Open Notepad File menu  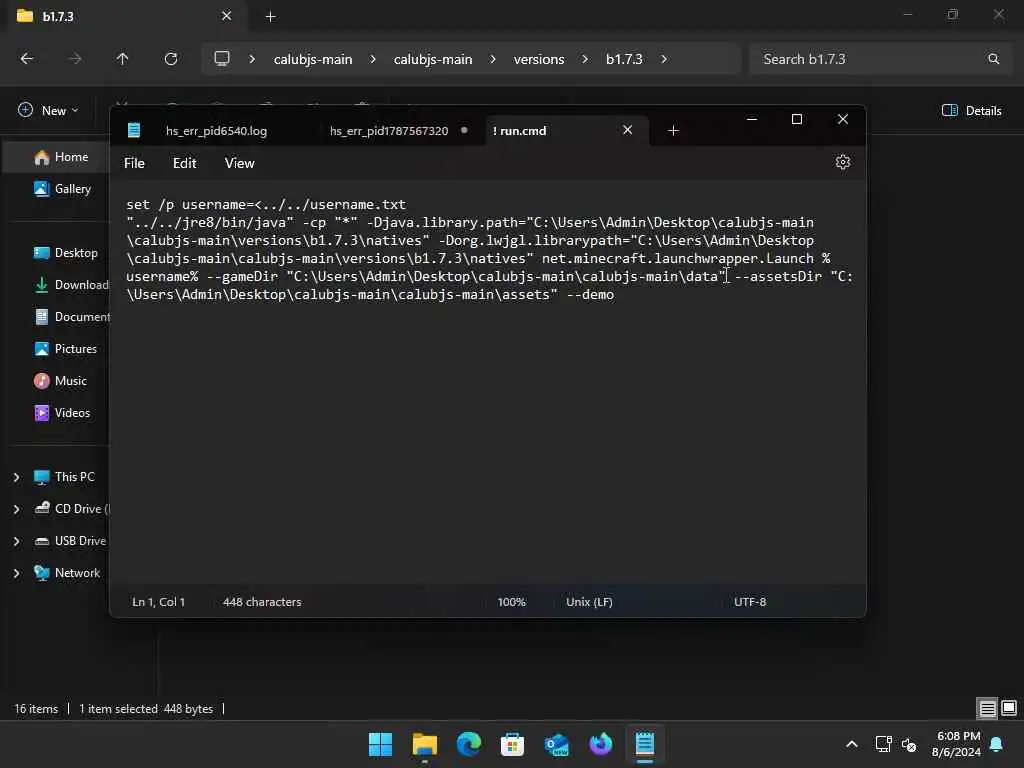(x=134, y=163)
